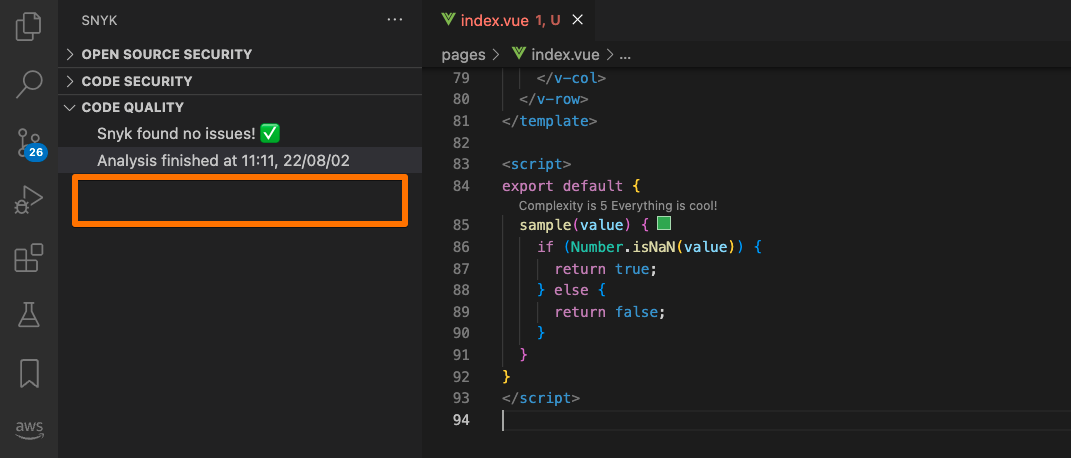Viewport: 1071px width, 458px height.
Task: Click the index.vue breadcrumb item
Action: (x=565, y=55)
